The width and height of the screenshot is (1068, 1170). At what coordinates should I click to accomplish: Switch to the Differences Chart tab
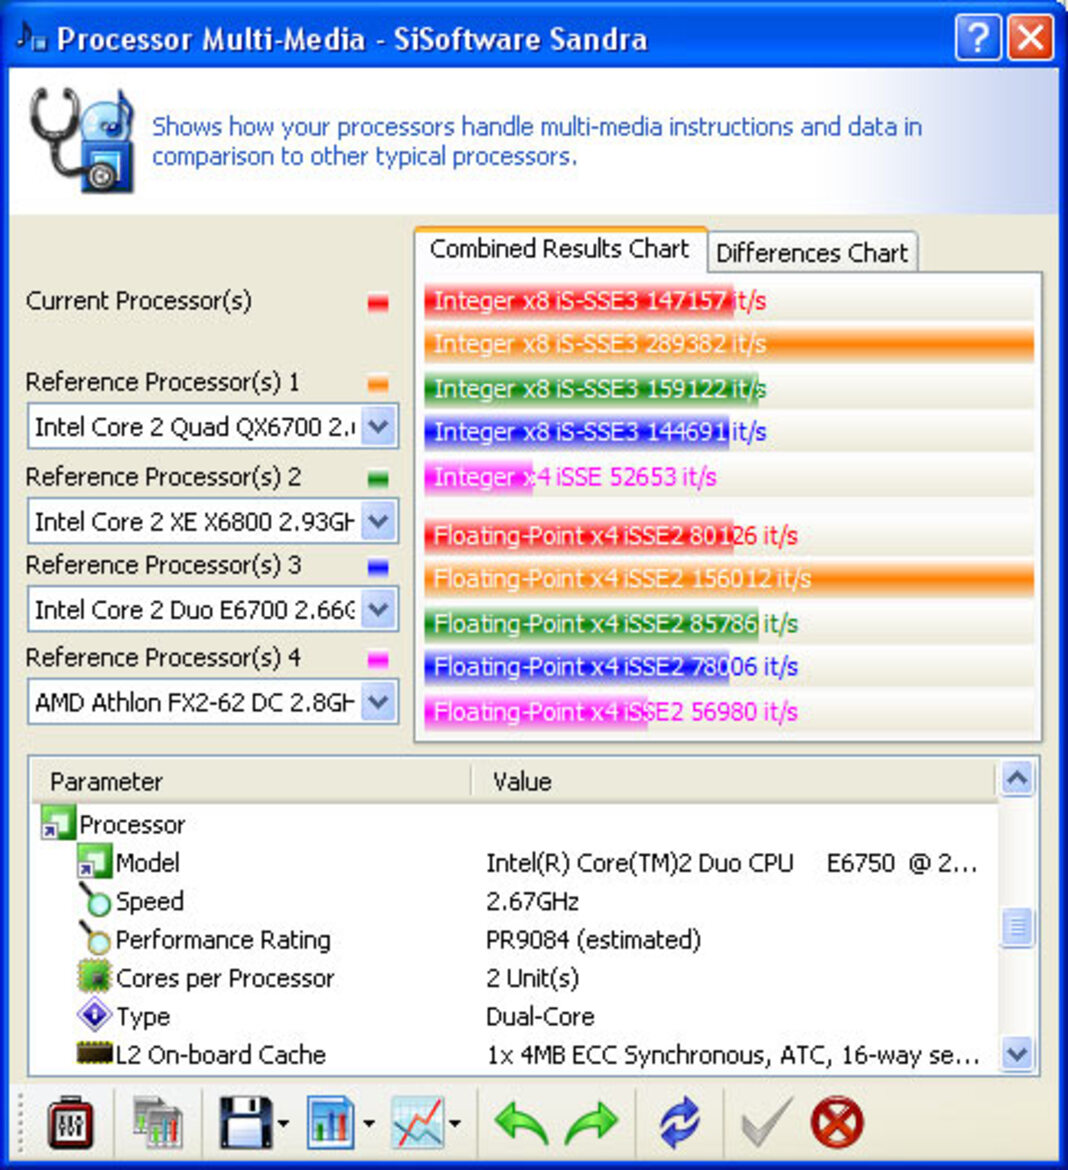[x=812, y=253]
